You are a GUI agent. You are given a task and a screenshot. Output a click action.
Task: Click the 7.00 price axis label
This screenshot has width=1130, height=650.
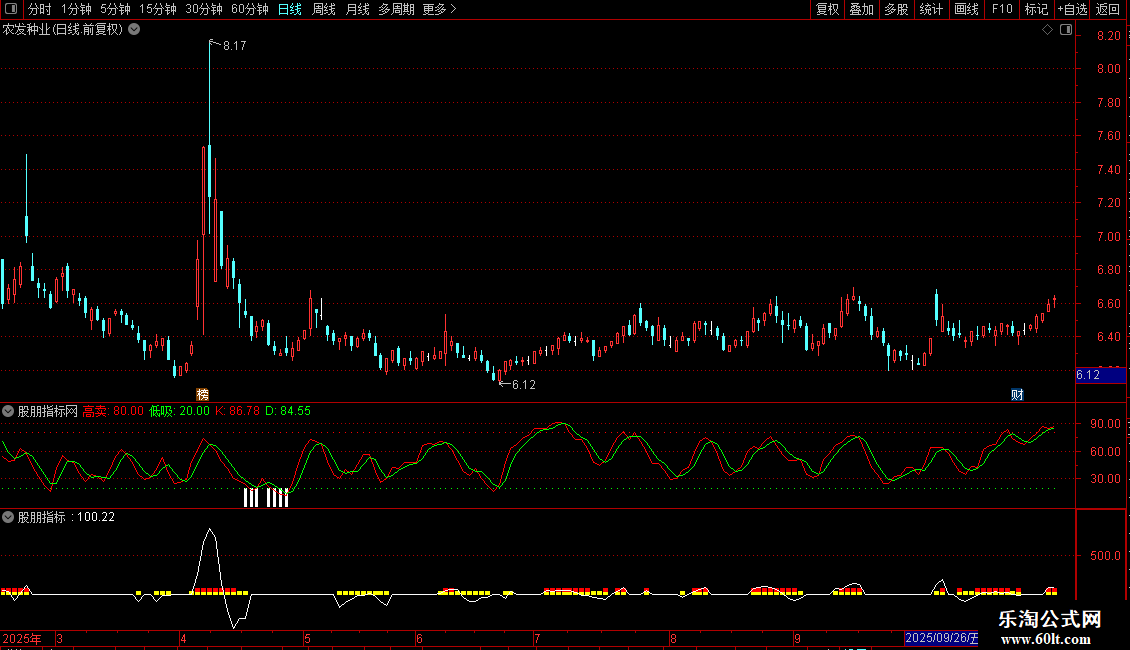tap(1108, 236)
